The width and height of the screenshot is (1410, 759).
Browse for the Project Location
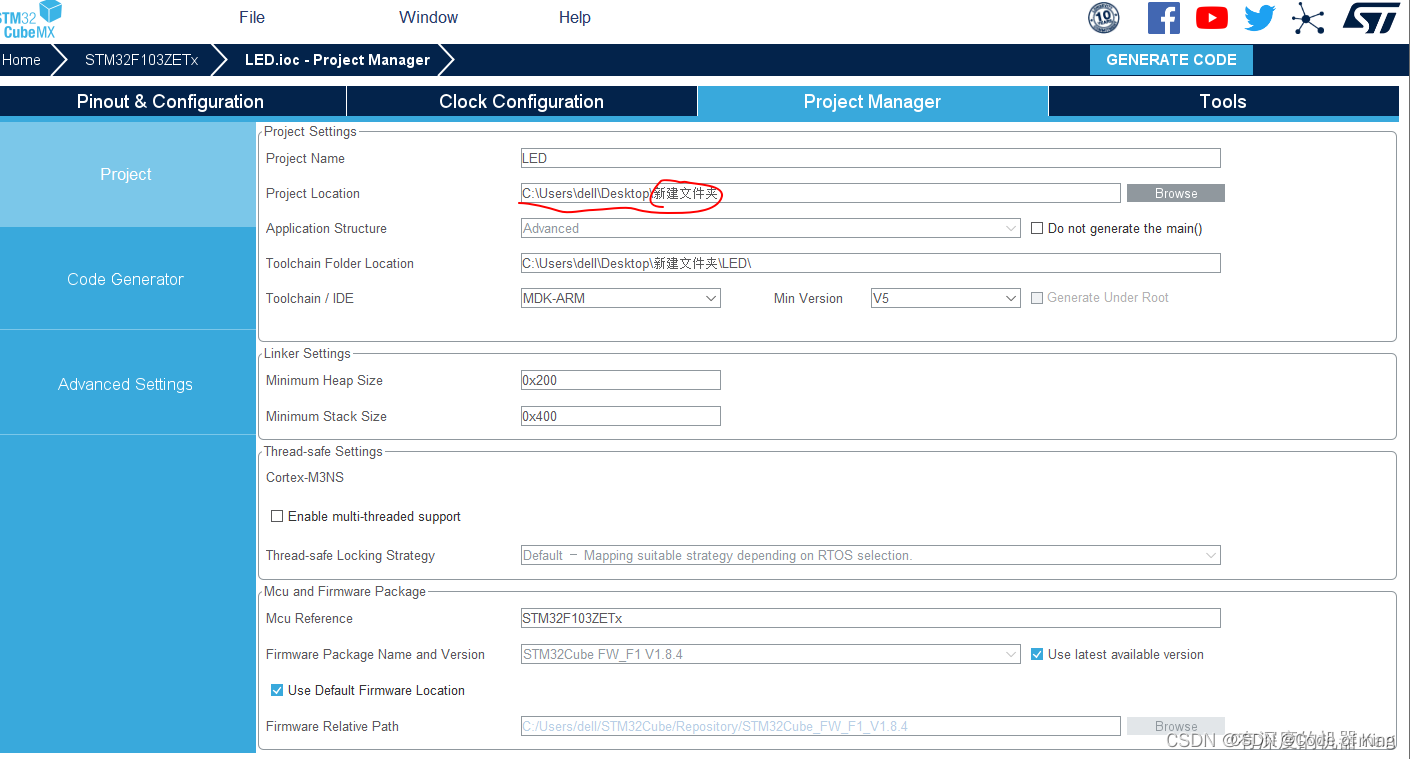click(1175, 193)
